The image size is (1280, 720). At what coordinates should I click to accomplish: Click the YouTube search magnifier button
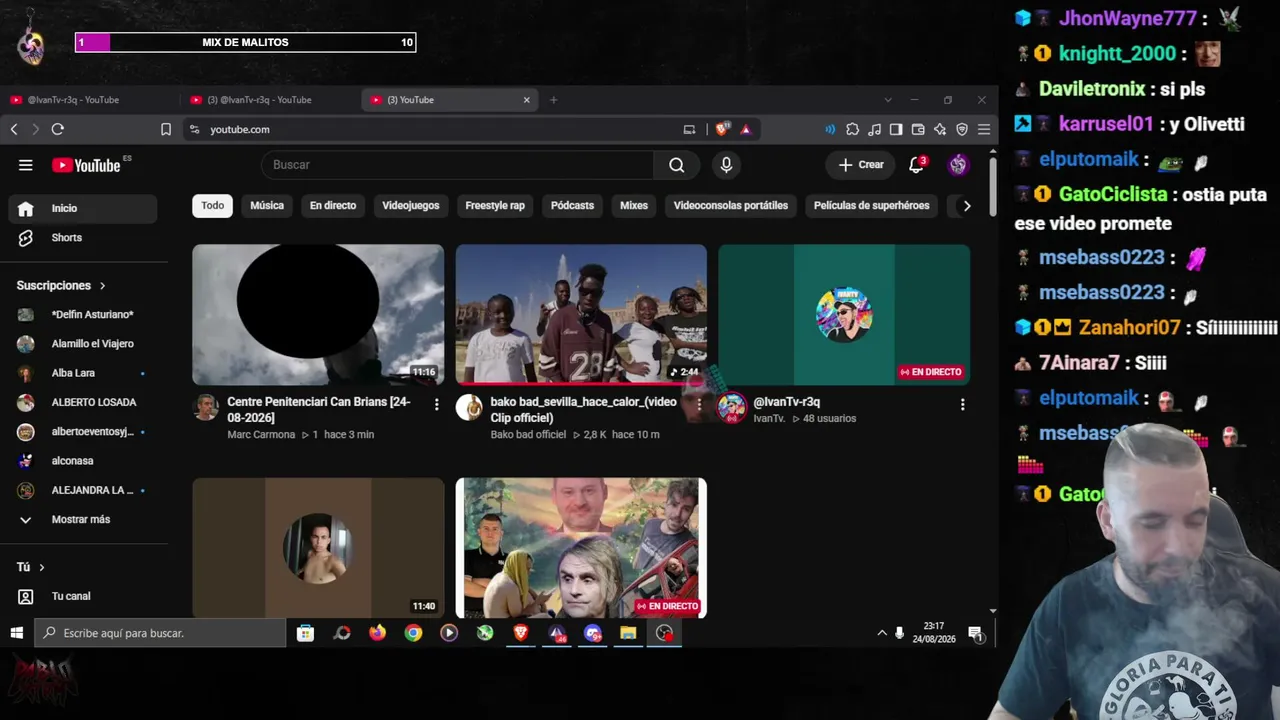tap(677, 165)
